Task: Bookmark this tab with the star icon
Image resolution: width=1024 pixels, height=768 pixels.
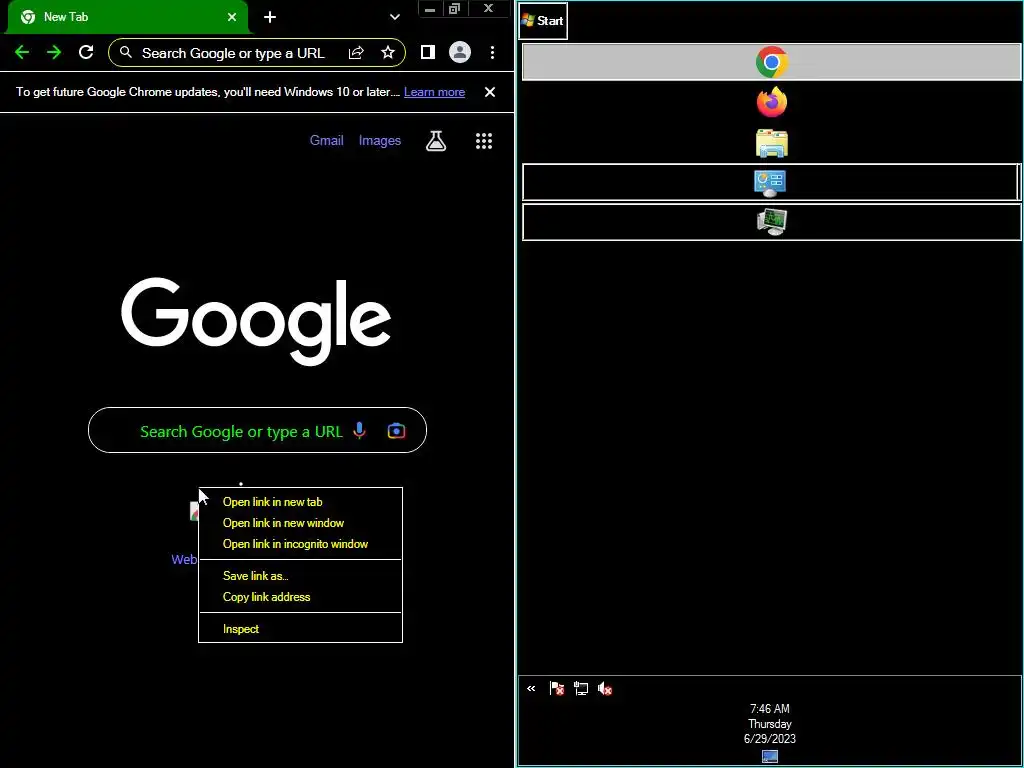Action: coord(388,52)
